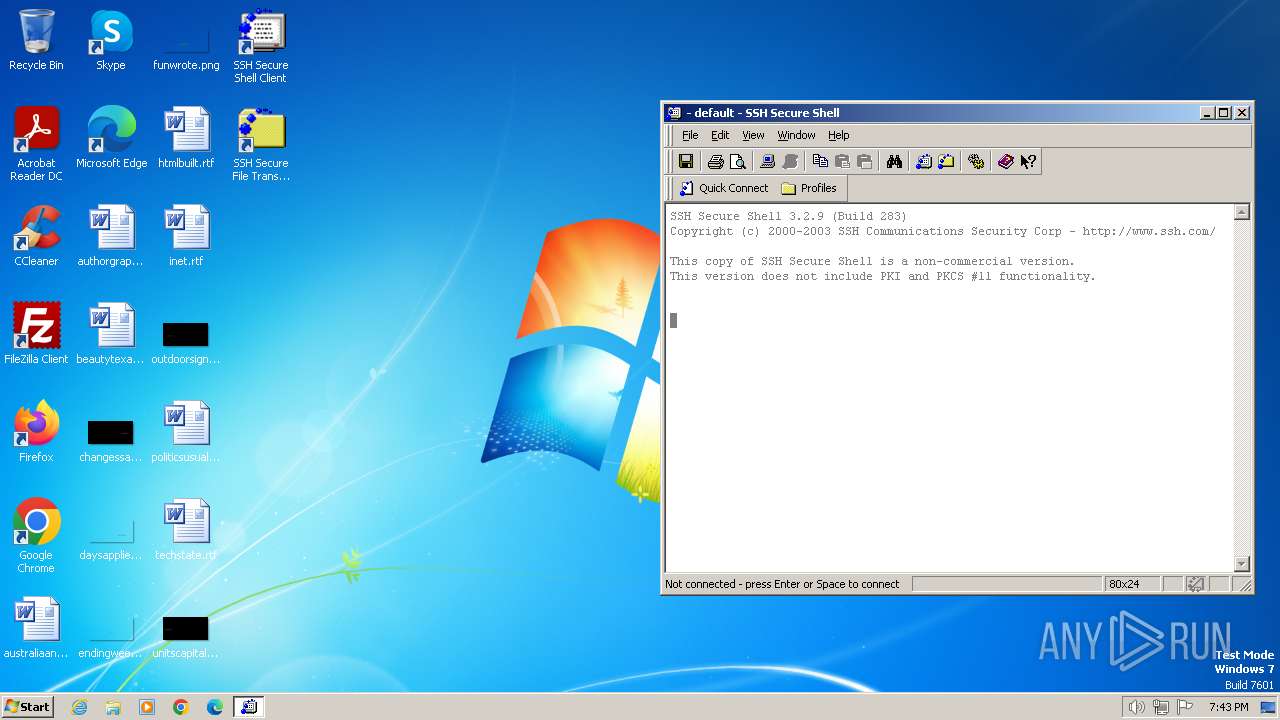This screenshot has width=1280, height=720.
Task: Select the Firefox desktop shortcut
Action: (x=36, y=432)
